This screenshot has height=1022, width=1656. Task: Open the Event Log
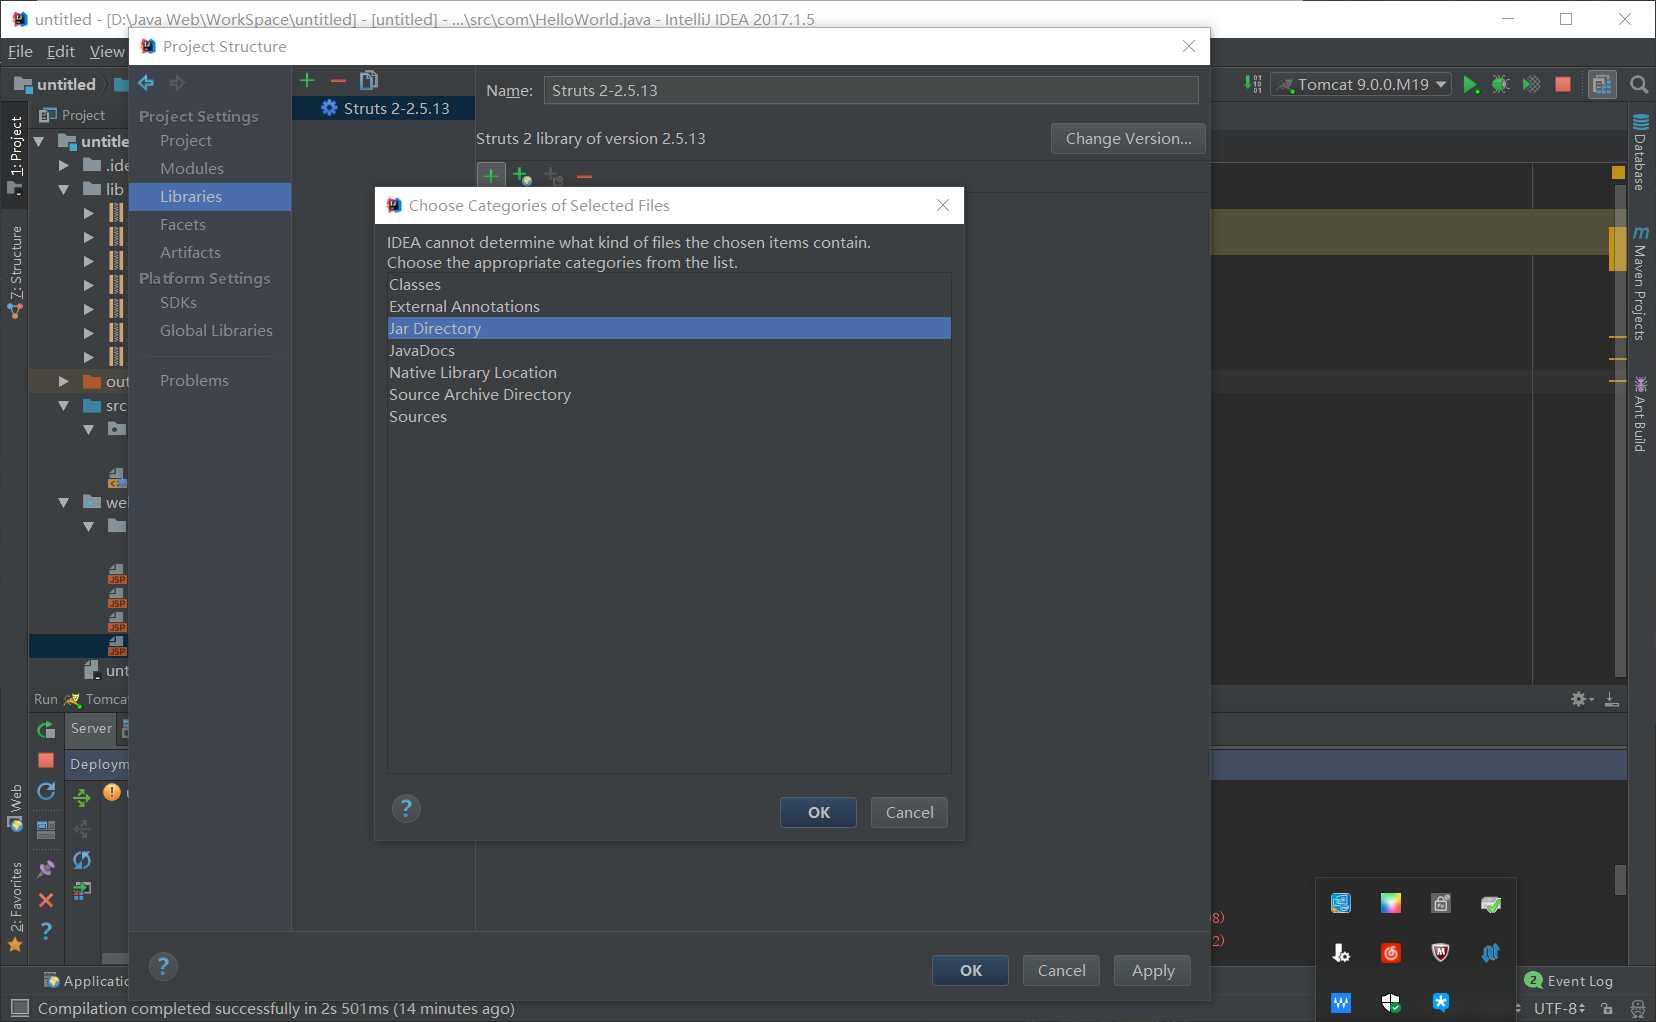coord(1568,981)
